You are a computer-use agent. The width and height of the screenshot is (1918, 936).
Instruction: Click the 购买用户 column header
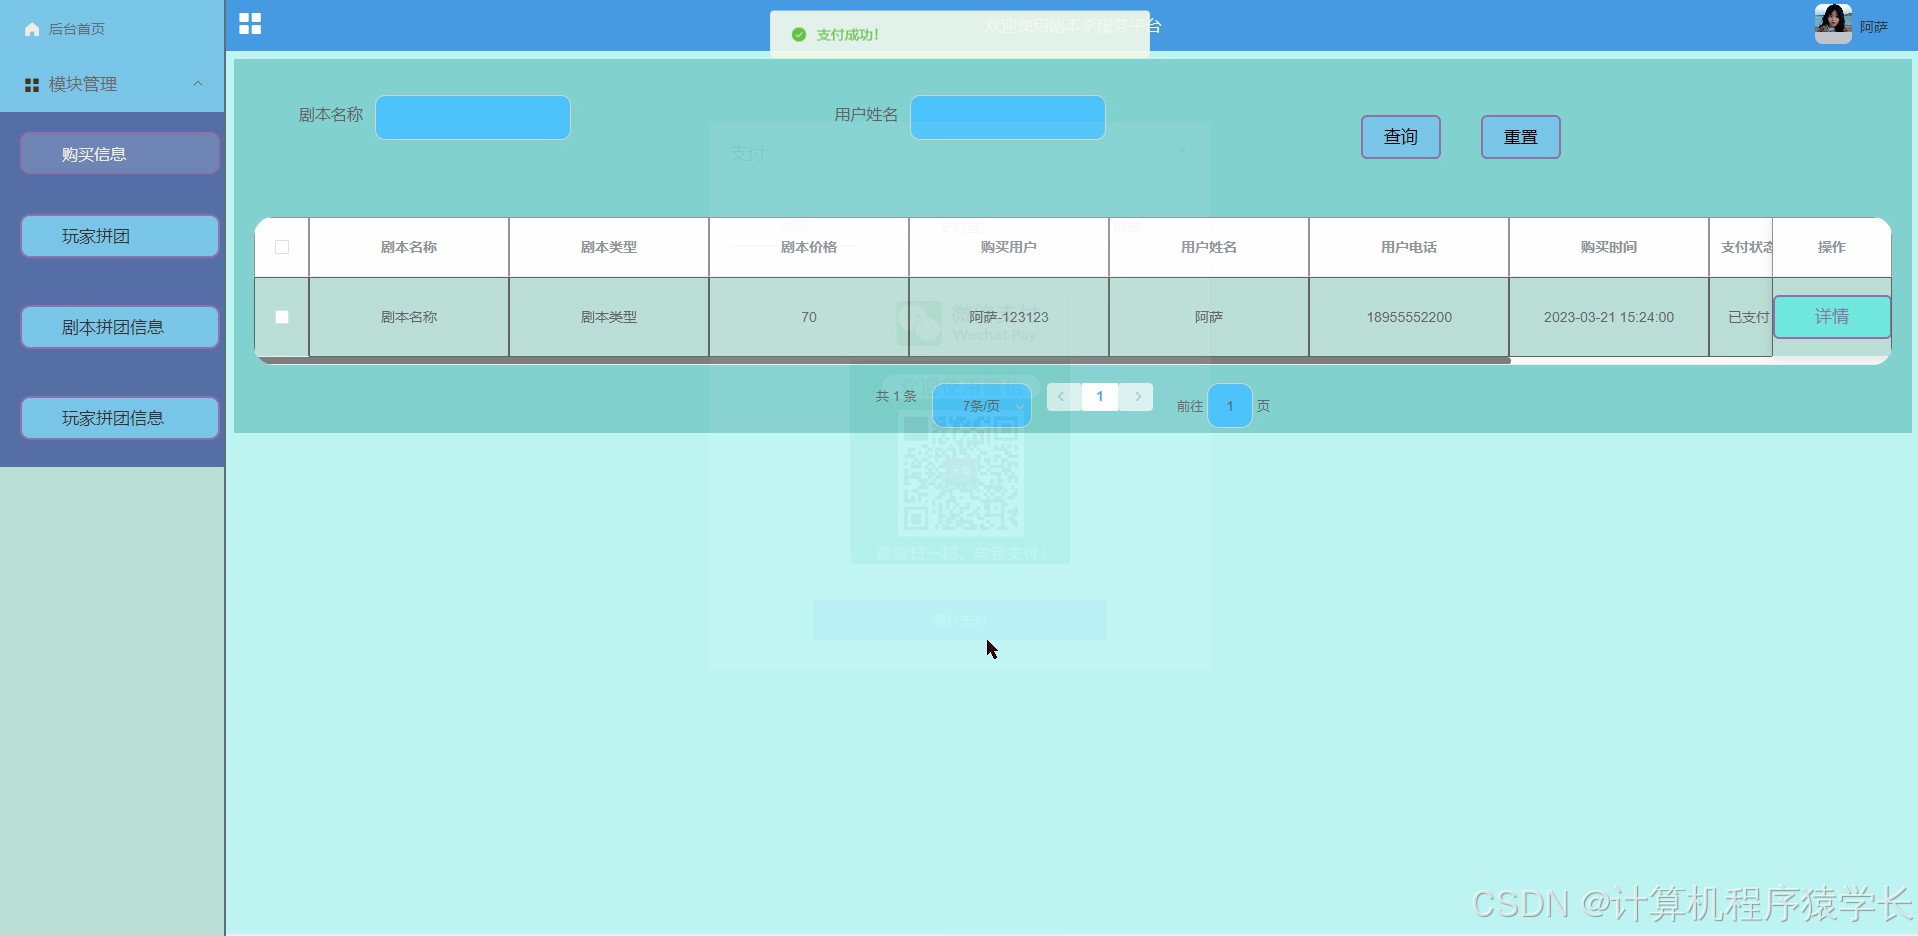[x=1009, y=247]
